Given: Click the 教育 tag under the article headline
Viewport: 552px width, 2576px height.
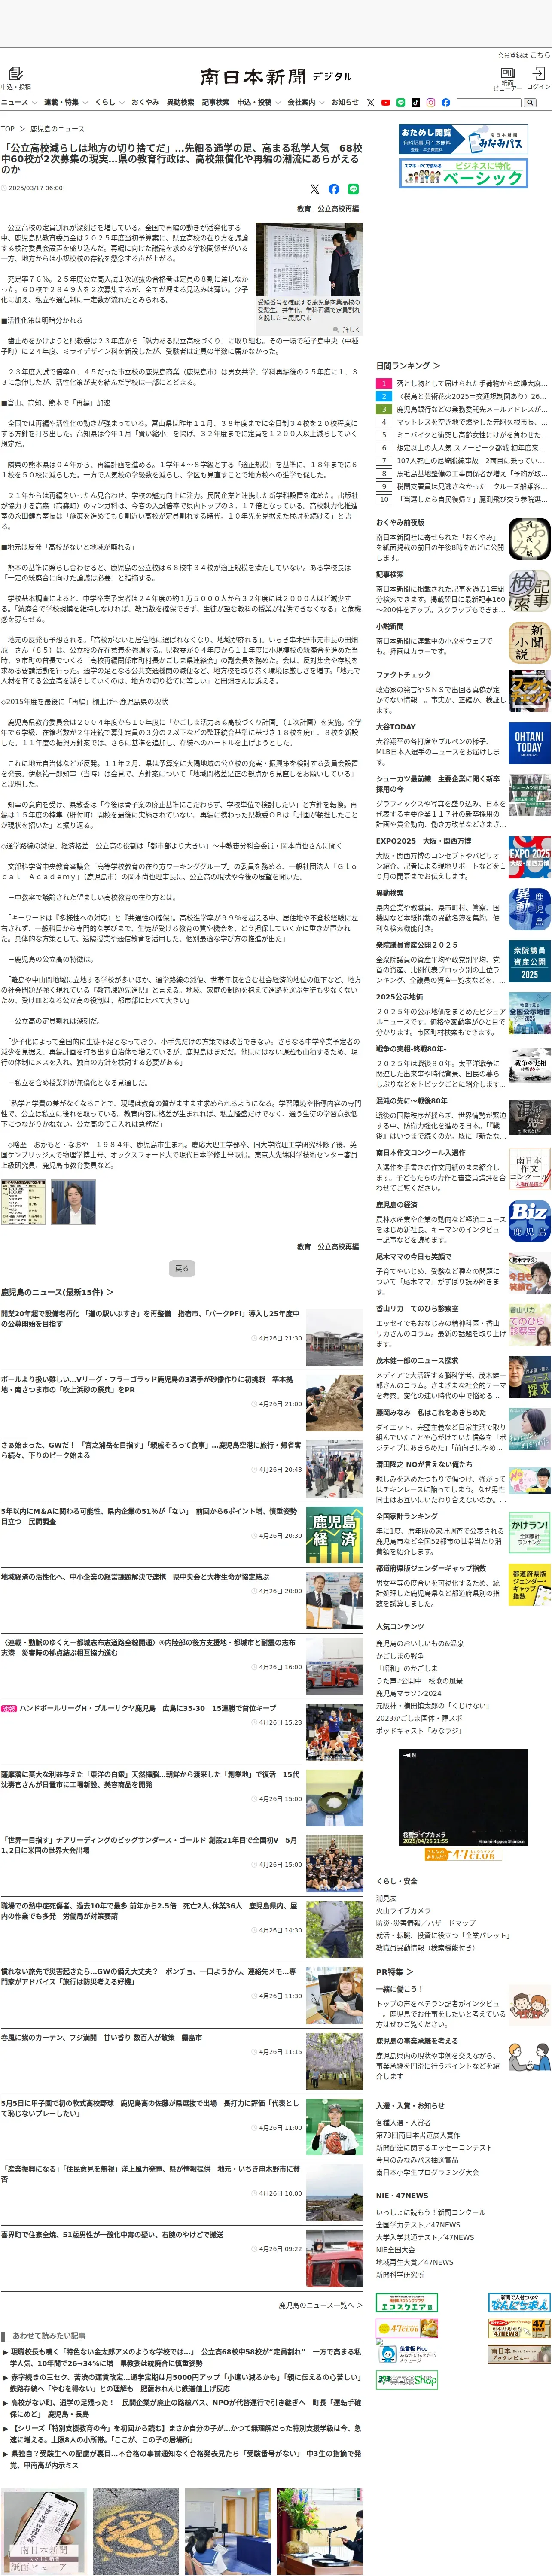Looking at the screenshot, I should pyautogui.click(x=304, y=209).
